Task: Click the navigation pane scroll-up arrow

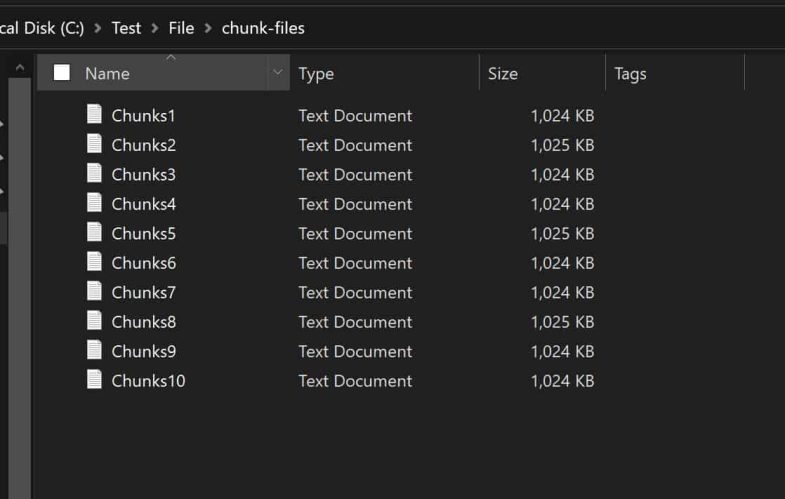Action: [x=20, y=67]
